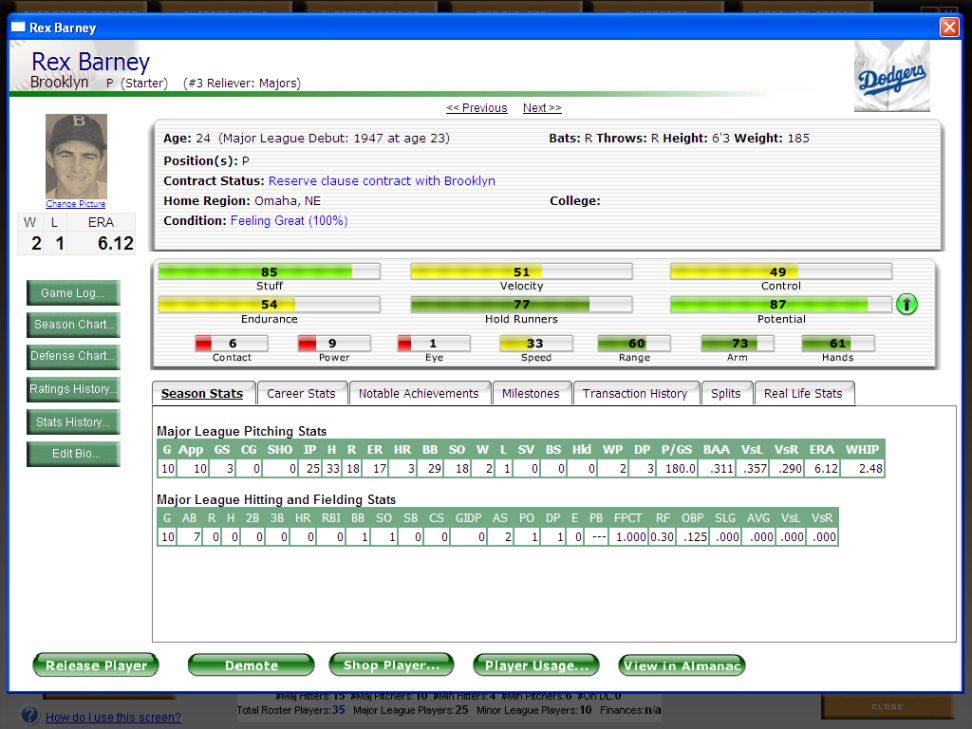
Task: Click the Stuff rating bar
Action: (x=269, y=272)
